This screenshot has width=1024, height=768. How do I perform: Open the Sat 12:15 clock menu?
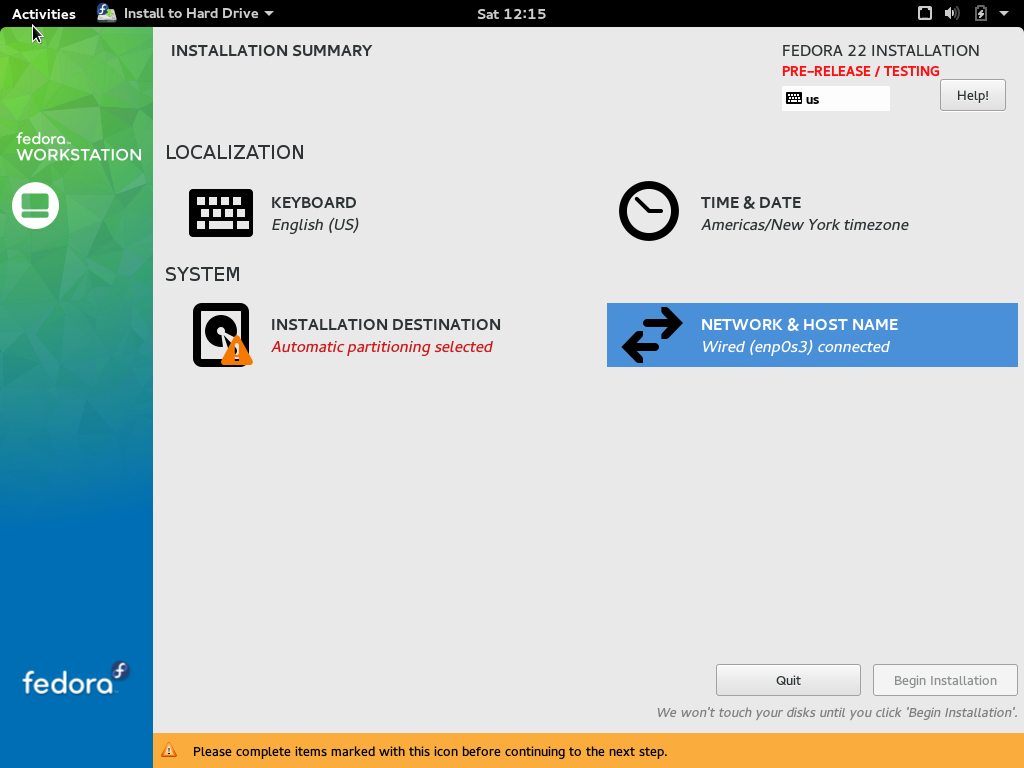point(511,14)
